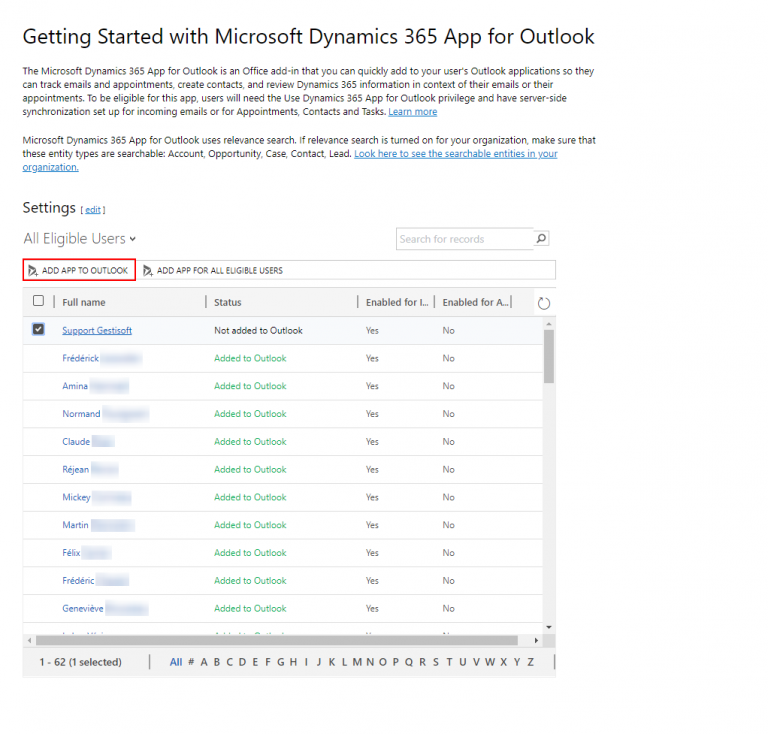
Task: Click the vertical scrollbar down arrow
Action: pos(549,627)
